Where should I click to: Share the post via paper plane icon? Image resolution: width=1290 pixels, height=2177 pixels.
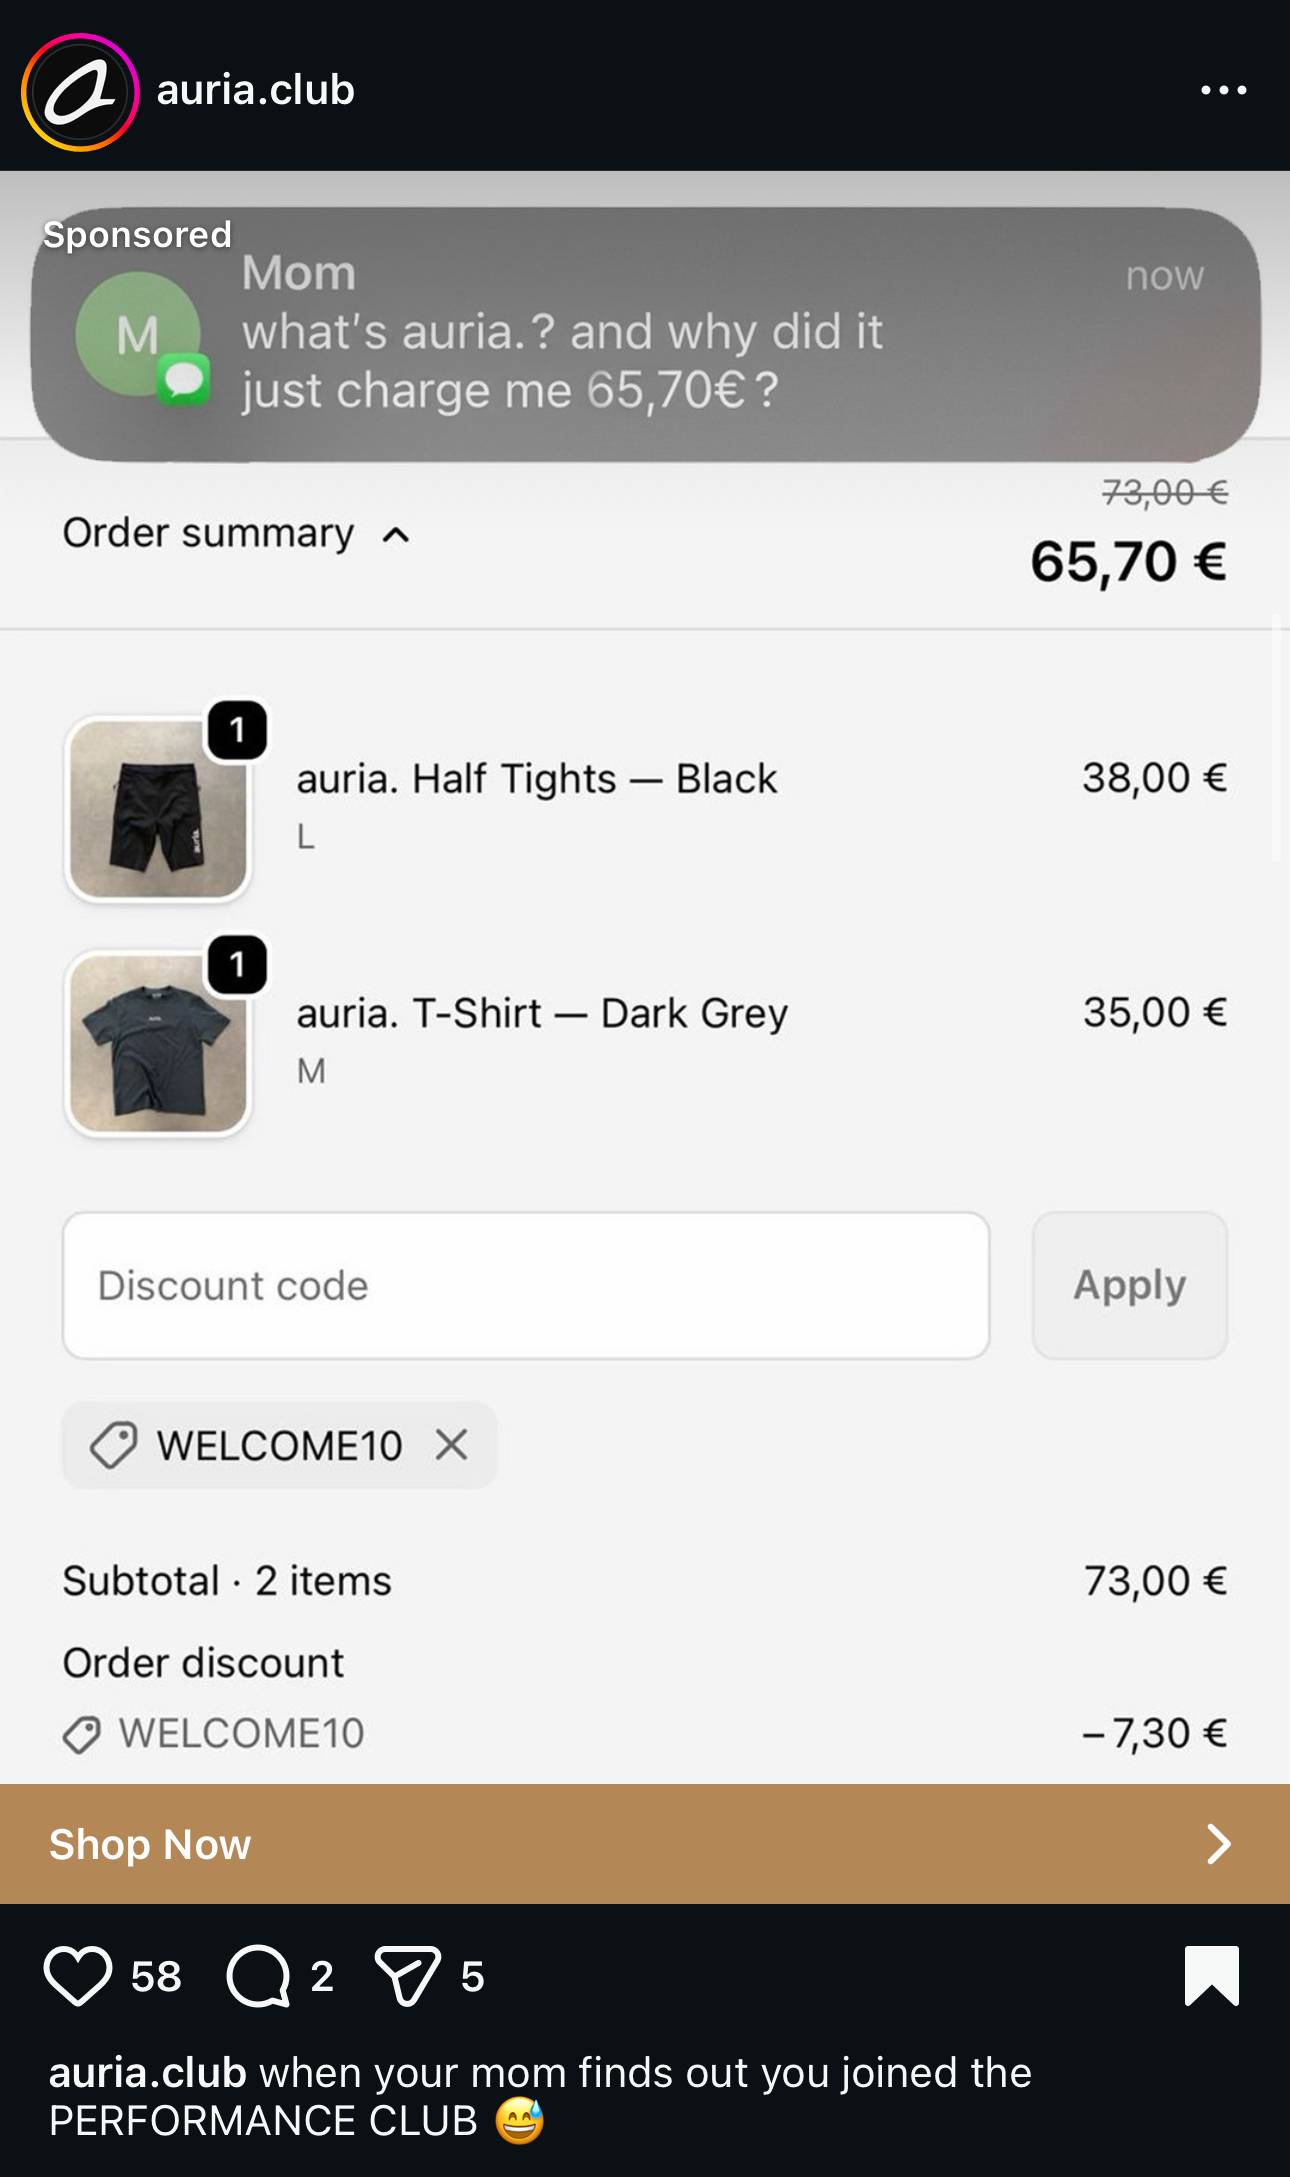408,1976
